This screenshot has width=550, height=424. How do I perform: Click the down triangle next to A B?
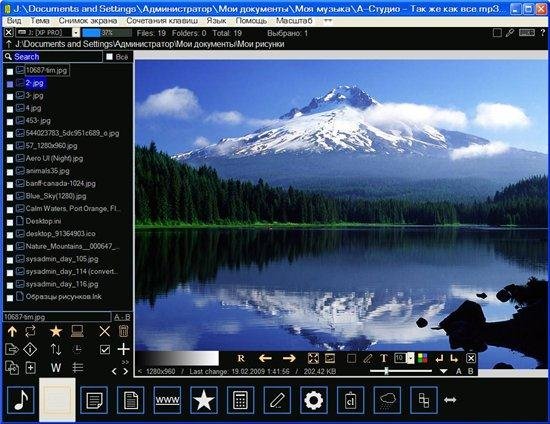pos(443,371)
